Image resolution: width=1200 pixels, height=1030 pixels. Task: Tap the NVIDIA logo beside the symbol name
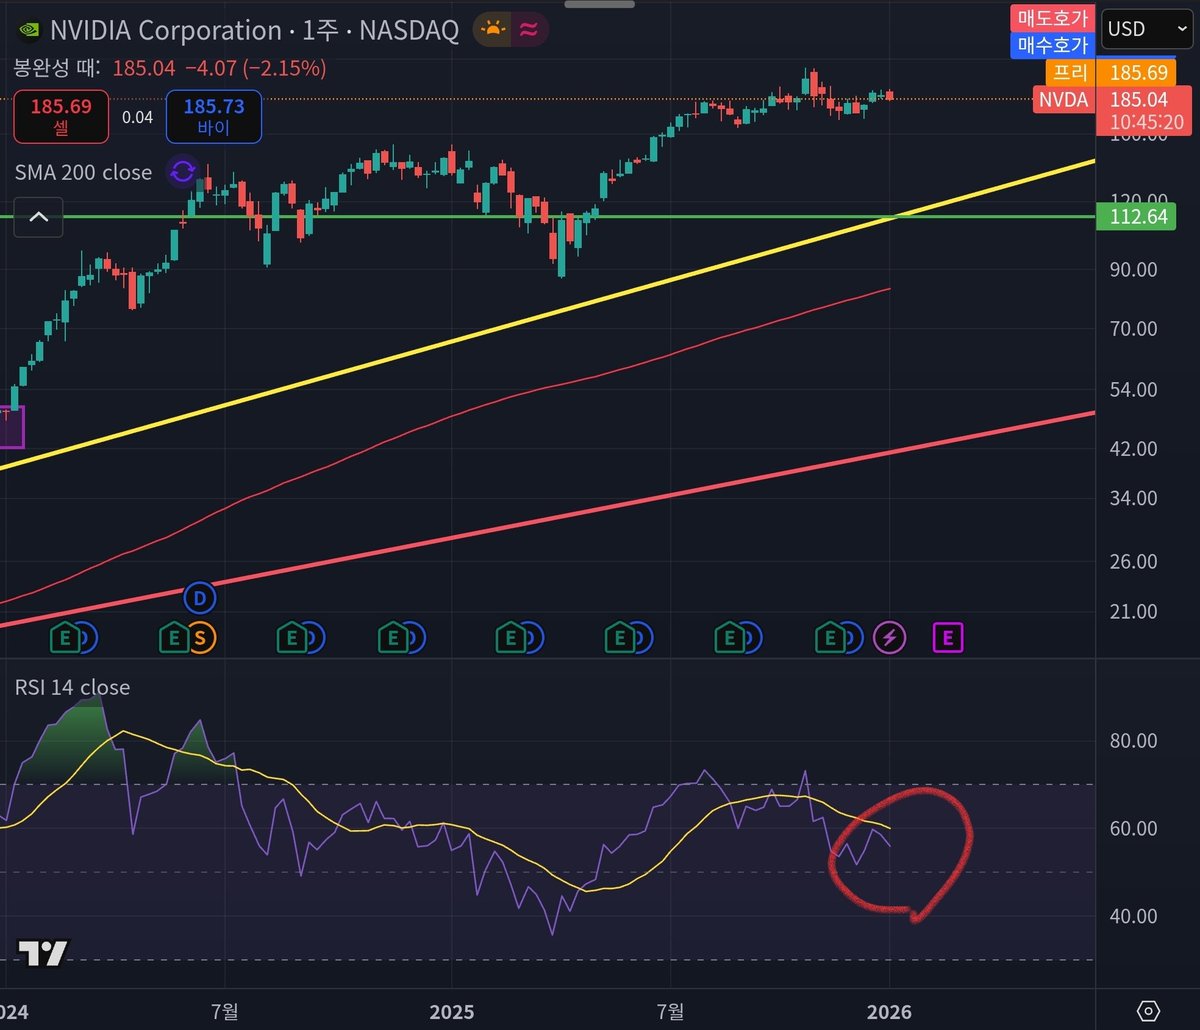(x=28, y=30)
